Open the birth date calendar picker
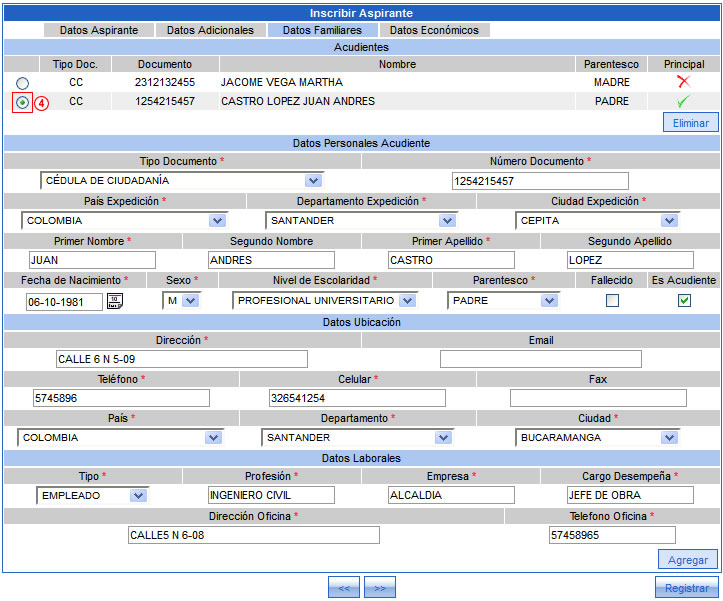The height and width of the screenshot is (601, 723). coord(114,301)
